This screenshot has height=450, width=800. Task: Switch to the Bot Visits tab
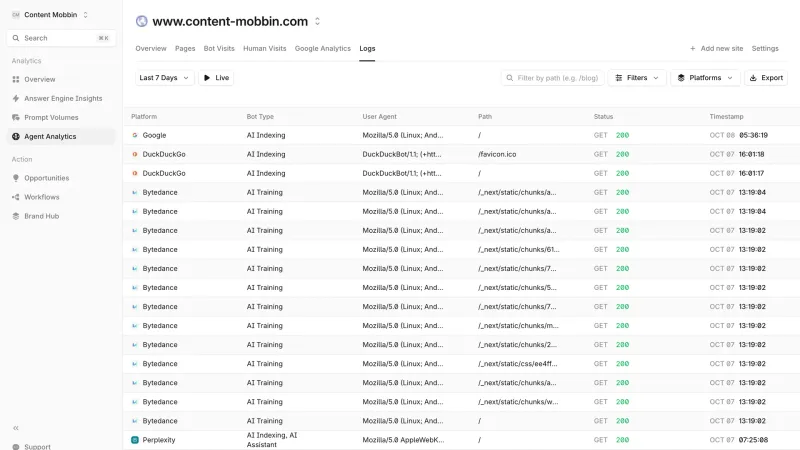219,48
